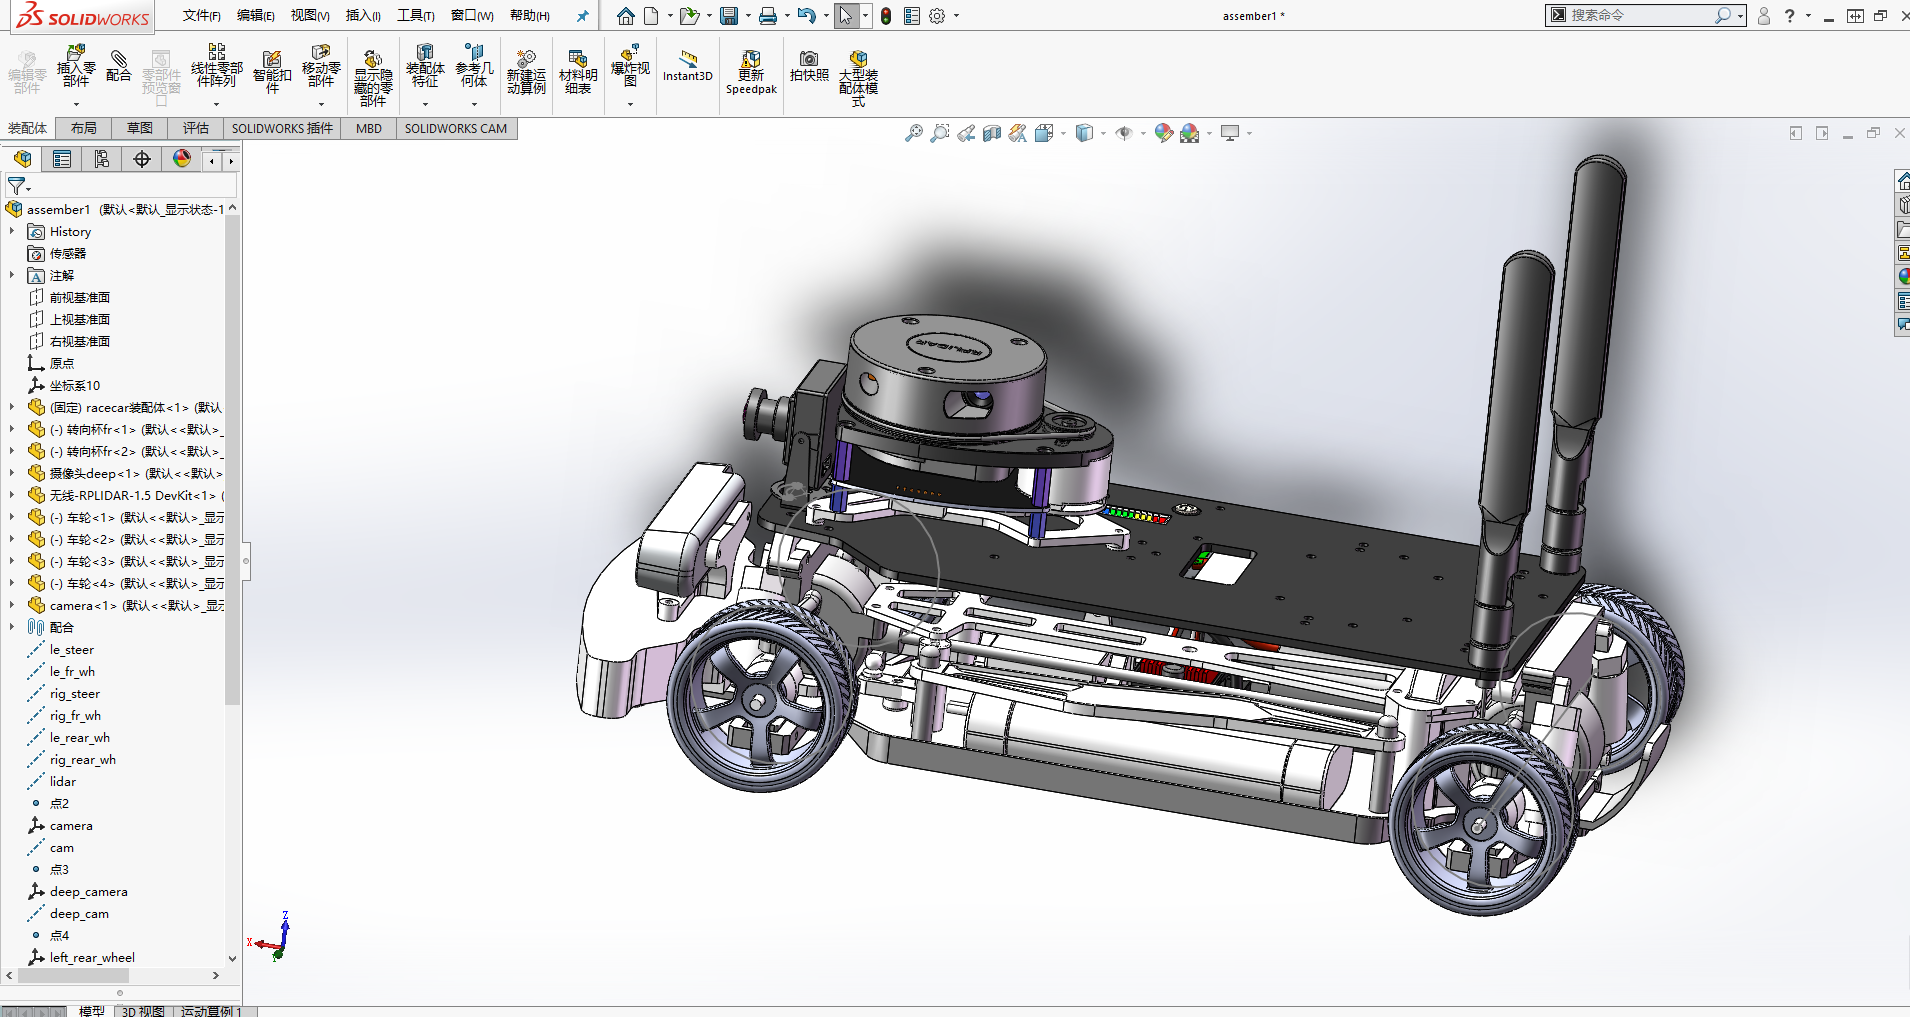
Task: Click Update Speedpak (更新Speedpak)
Action: [x=751, y=72]
